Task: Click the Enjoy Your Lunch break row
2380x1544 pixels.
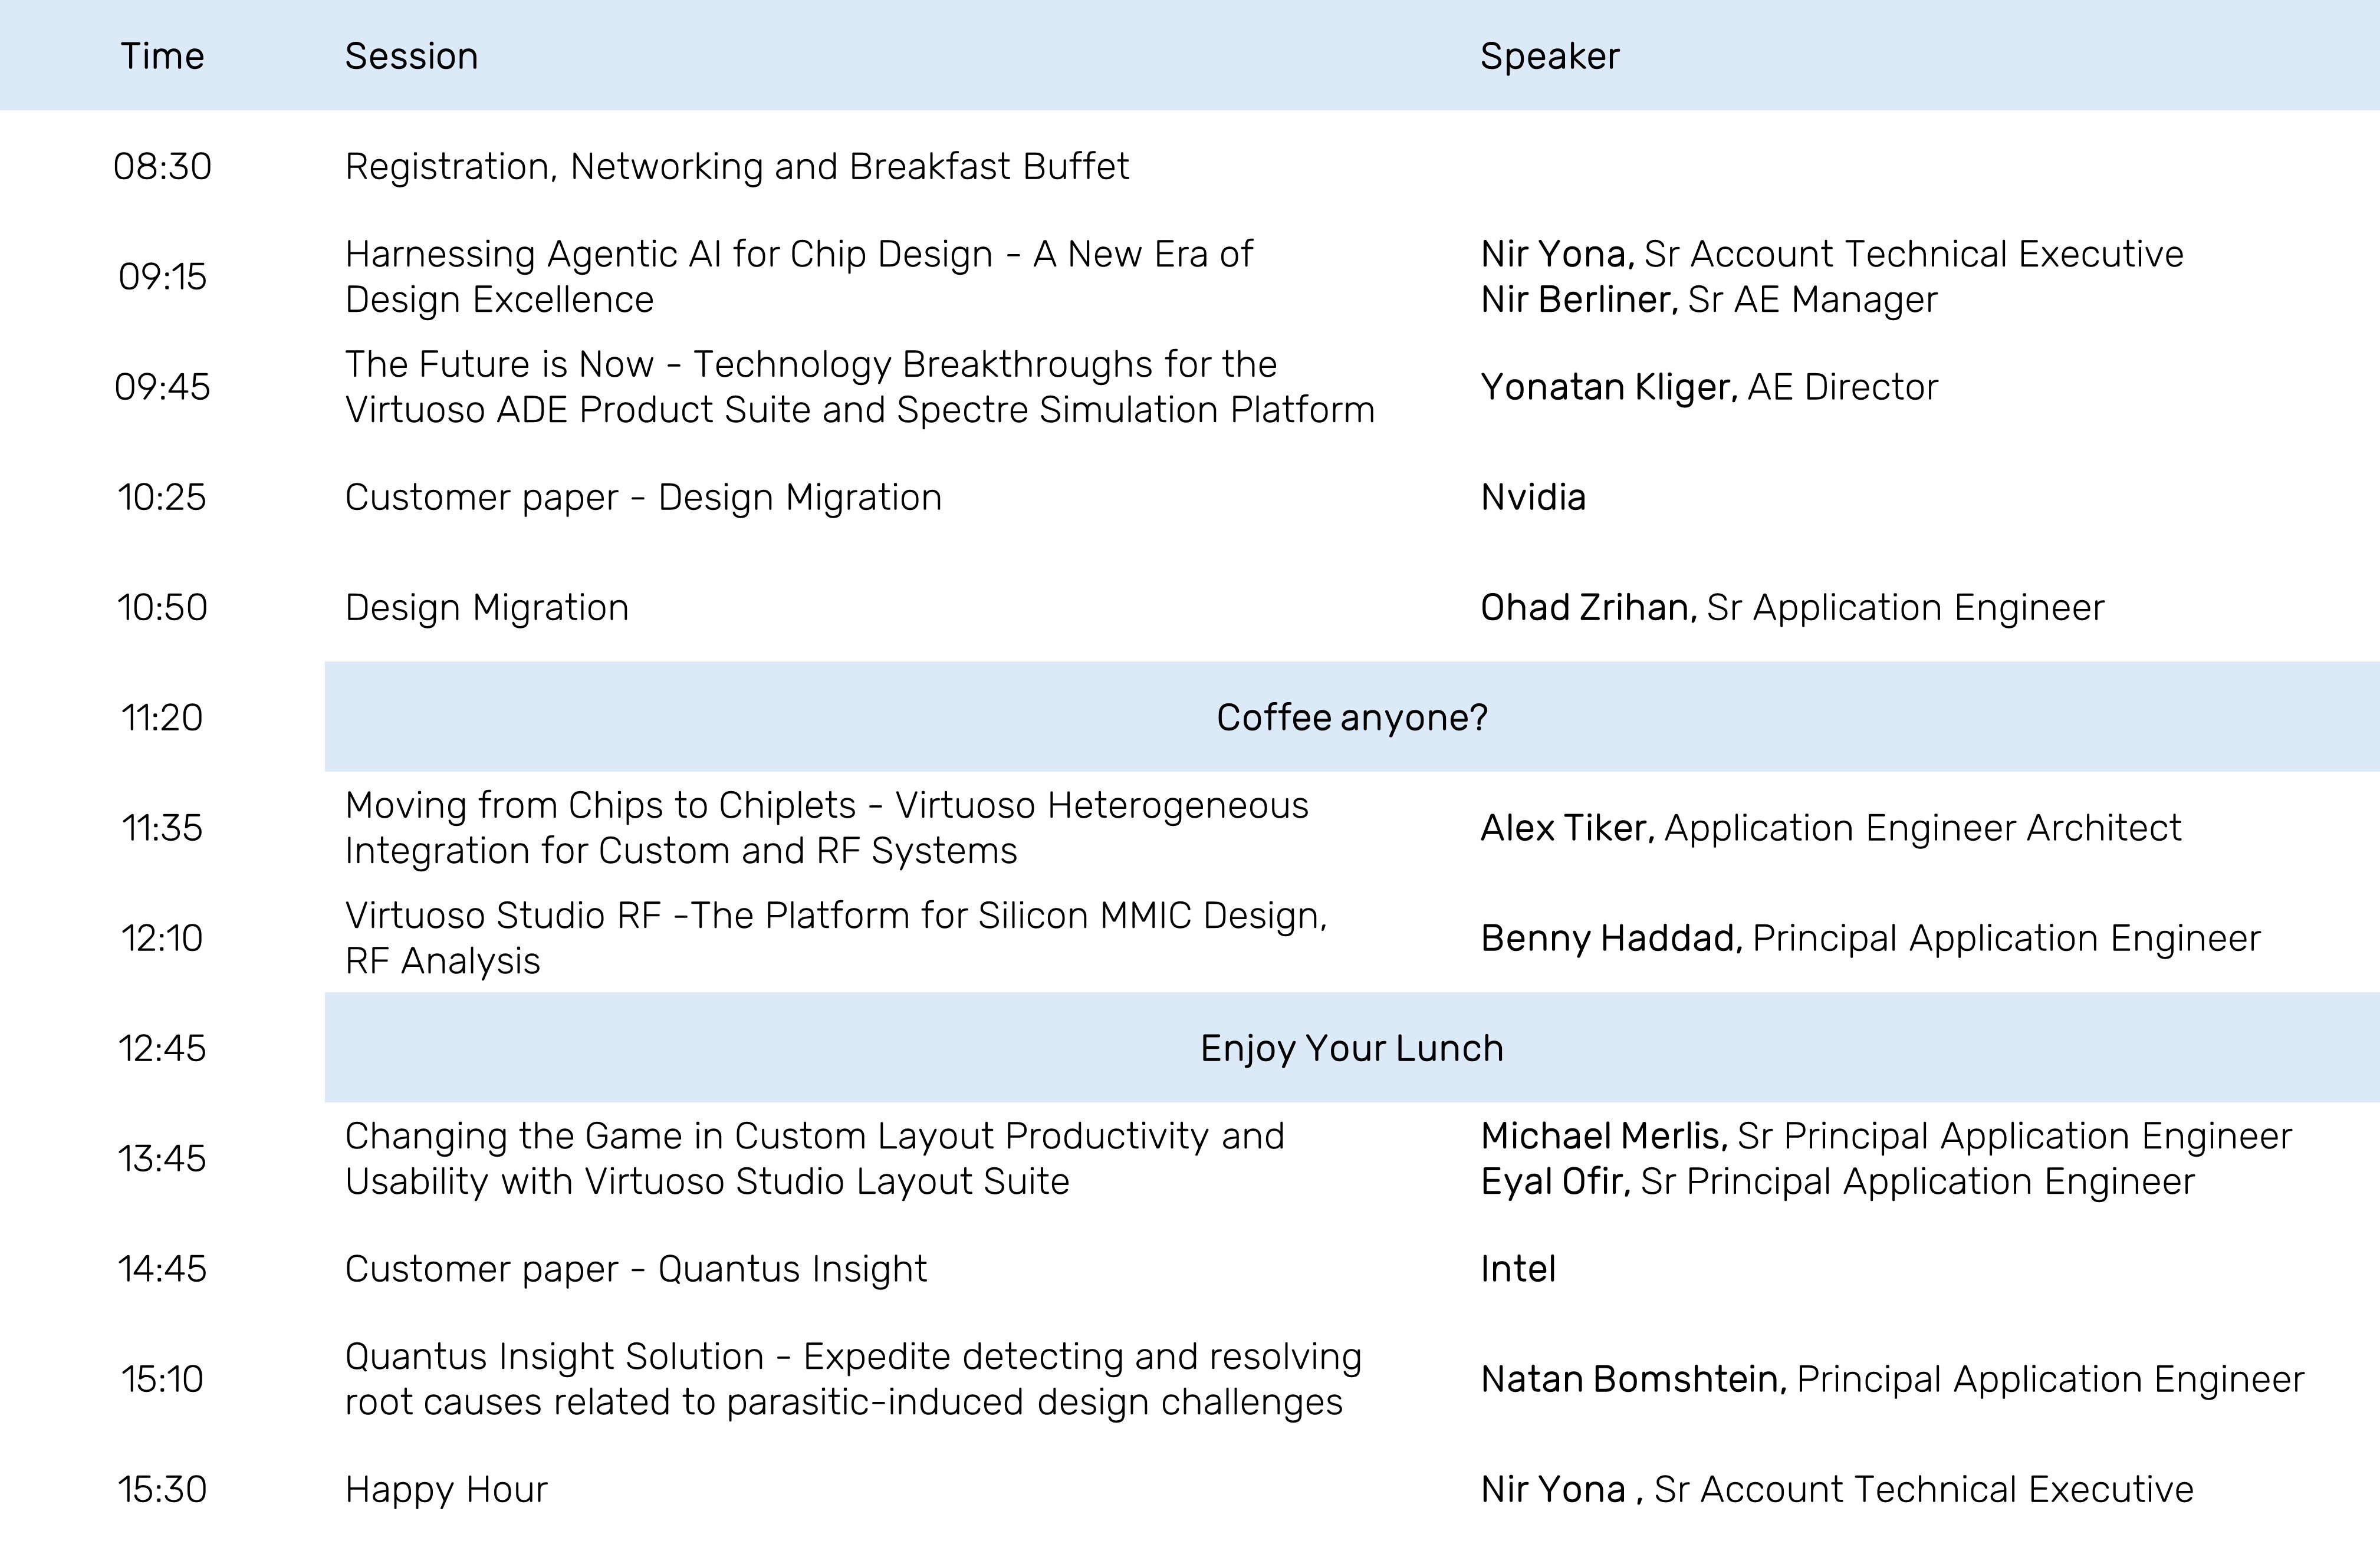Action: (1352, 1048)
